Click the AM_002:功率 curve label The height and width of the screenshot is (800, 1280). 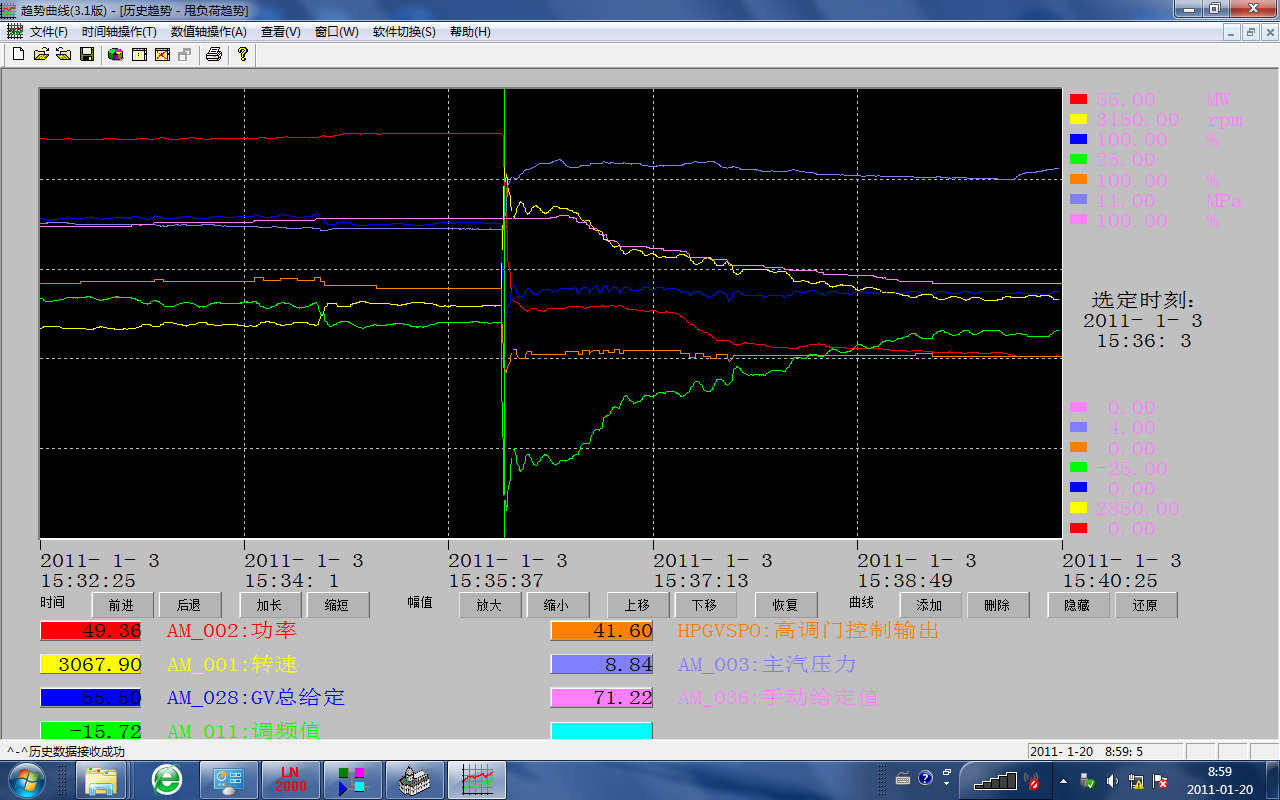pyautogui.click(x=232, y=631)
